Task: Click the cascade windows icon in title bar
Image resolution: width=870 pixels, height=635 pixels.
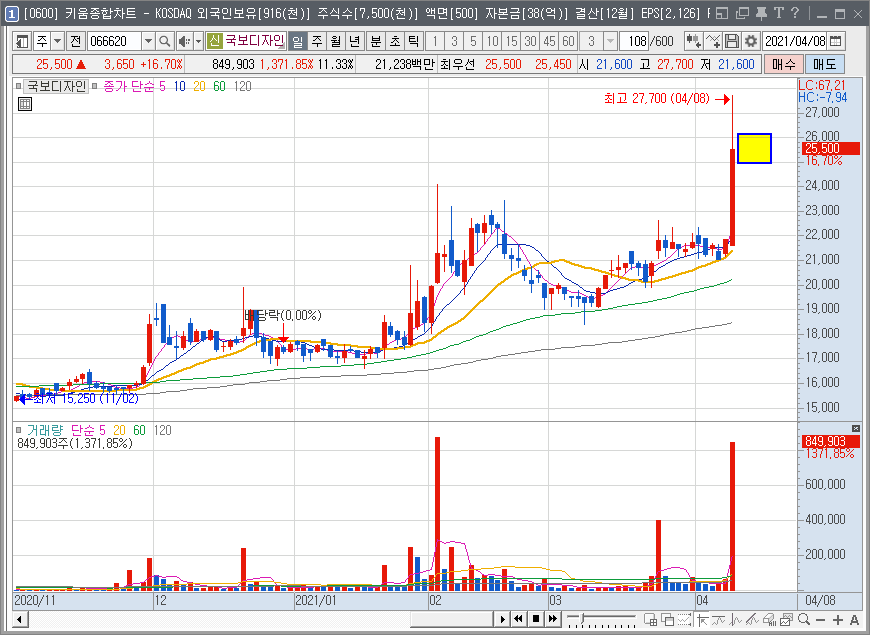Action: pos(742,13)
